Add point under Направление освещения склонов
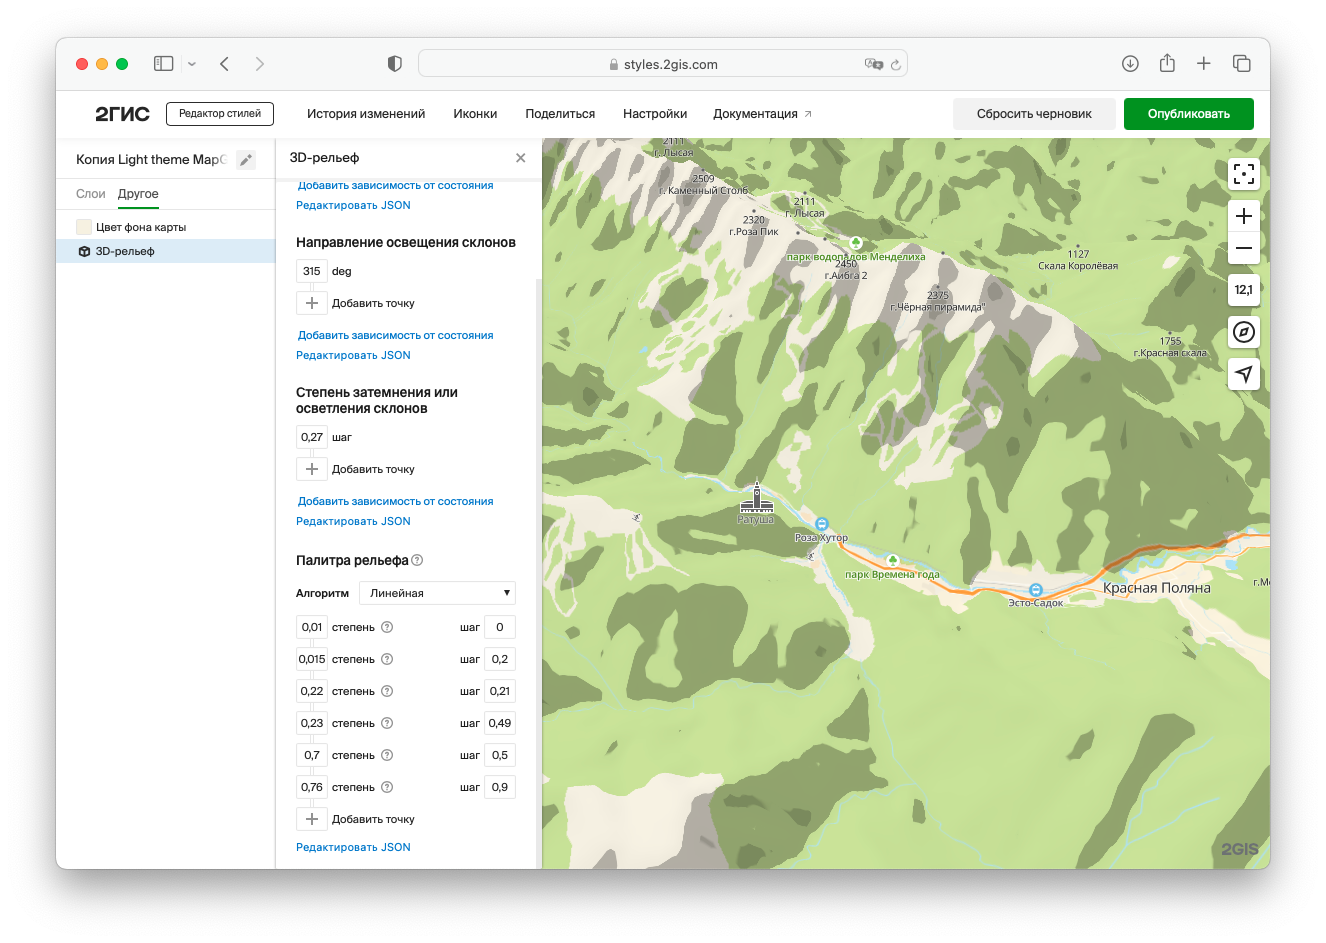1326x943 pixels. click(312, 303)
